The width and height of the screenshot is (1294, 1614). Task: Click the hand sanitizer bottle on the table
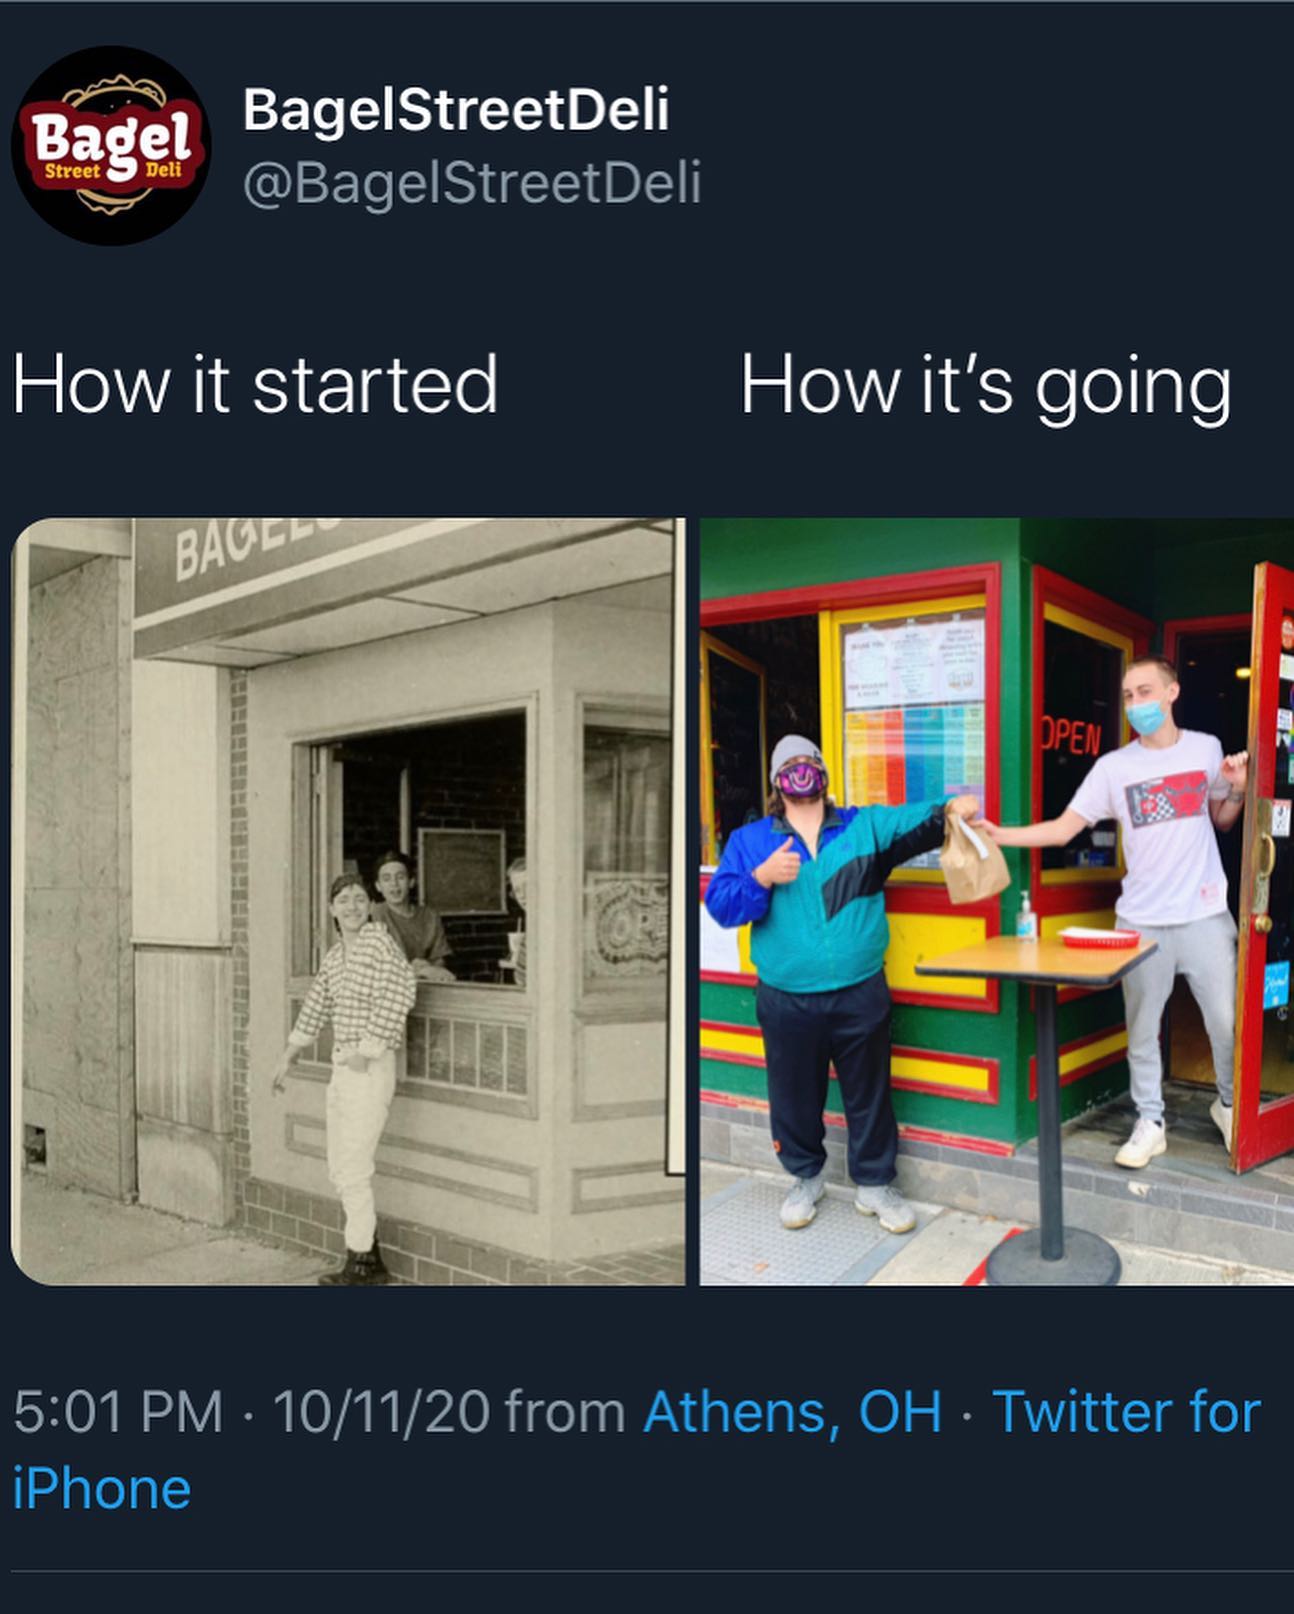pyautogui.click(x=1026, y=915)
